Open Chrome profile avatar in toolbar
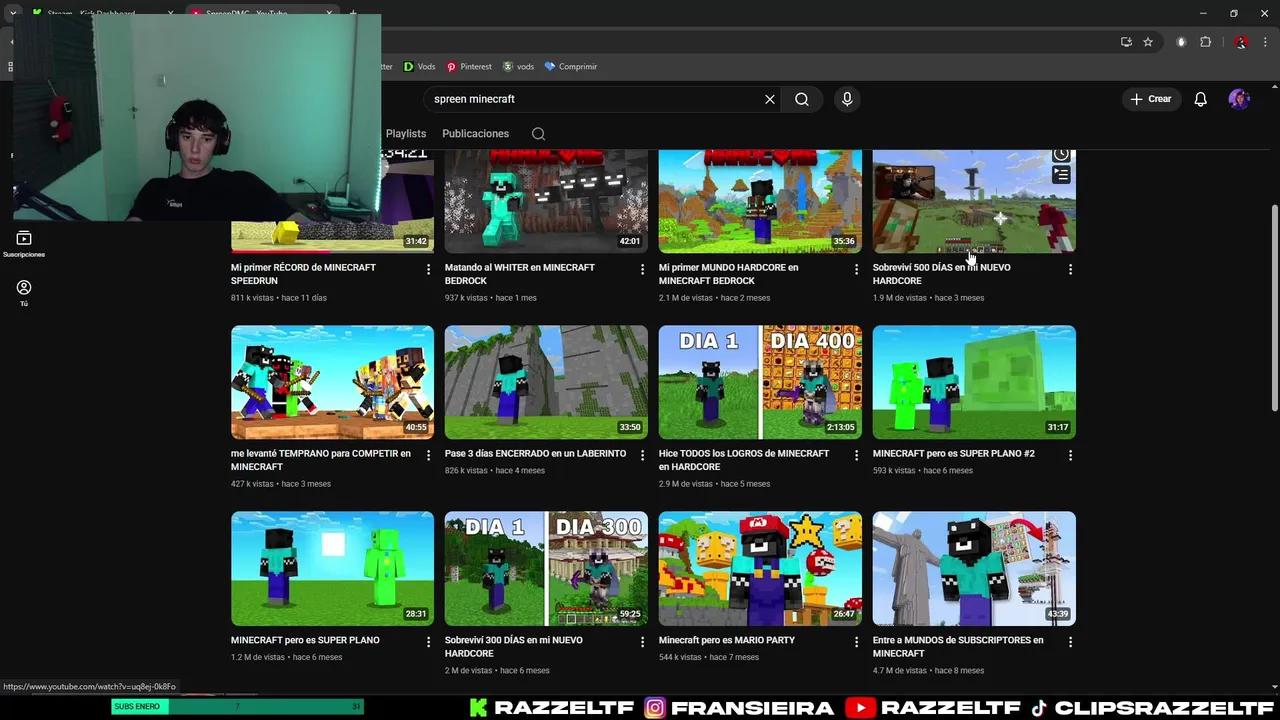 [x=1241, y=42]
